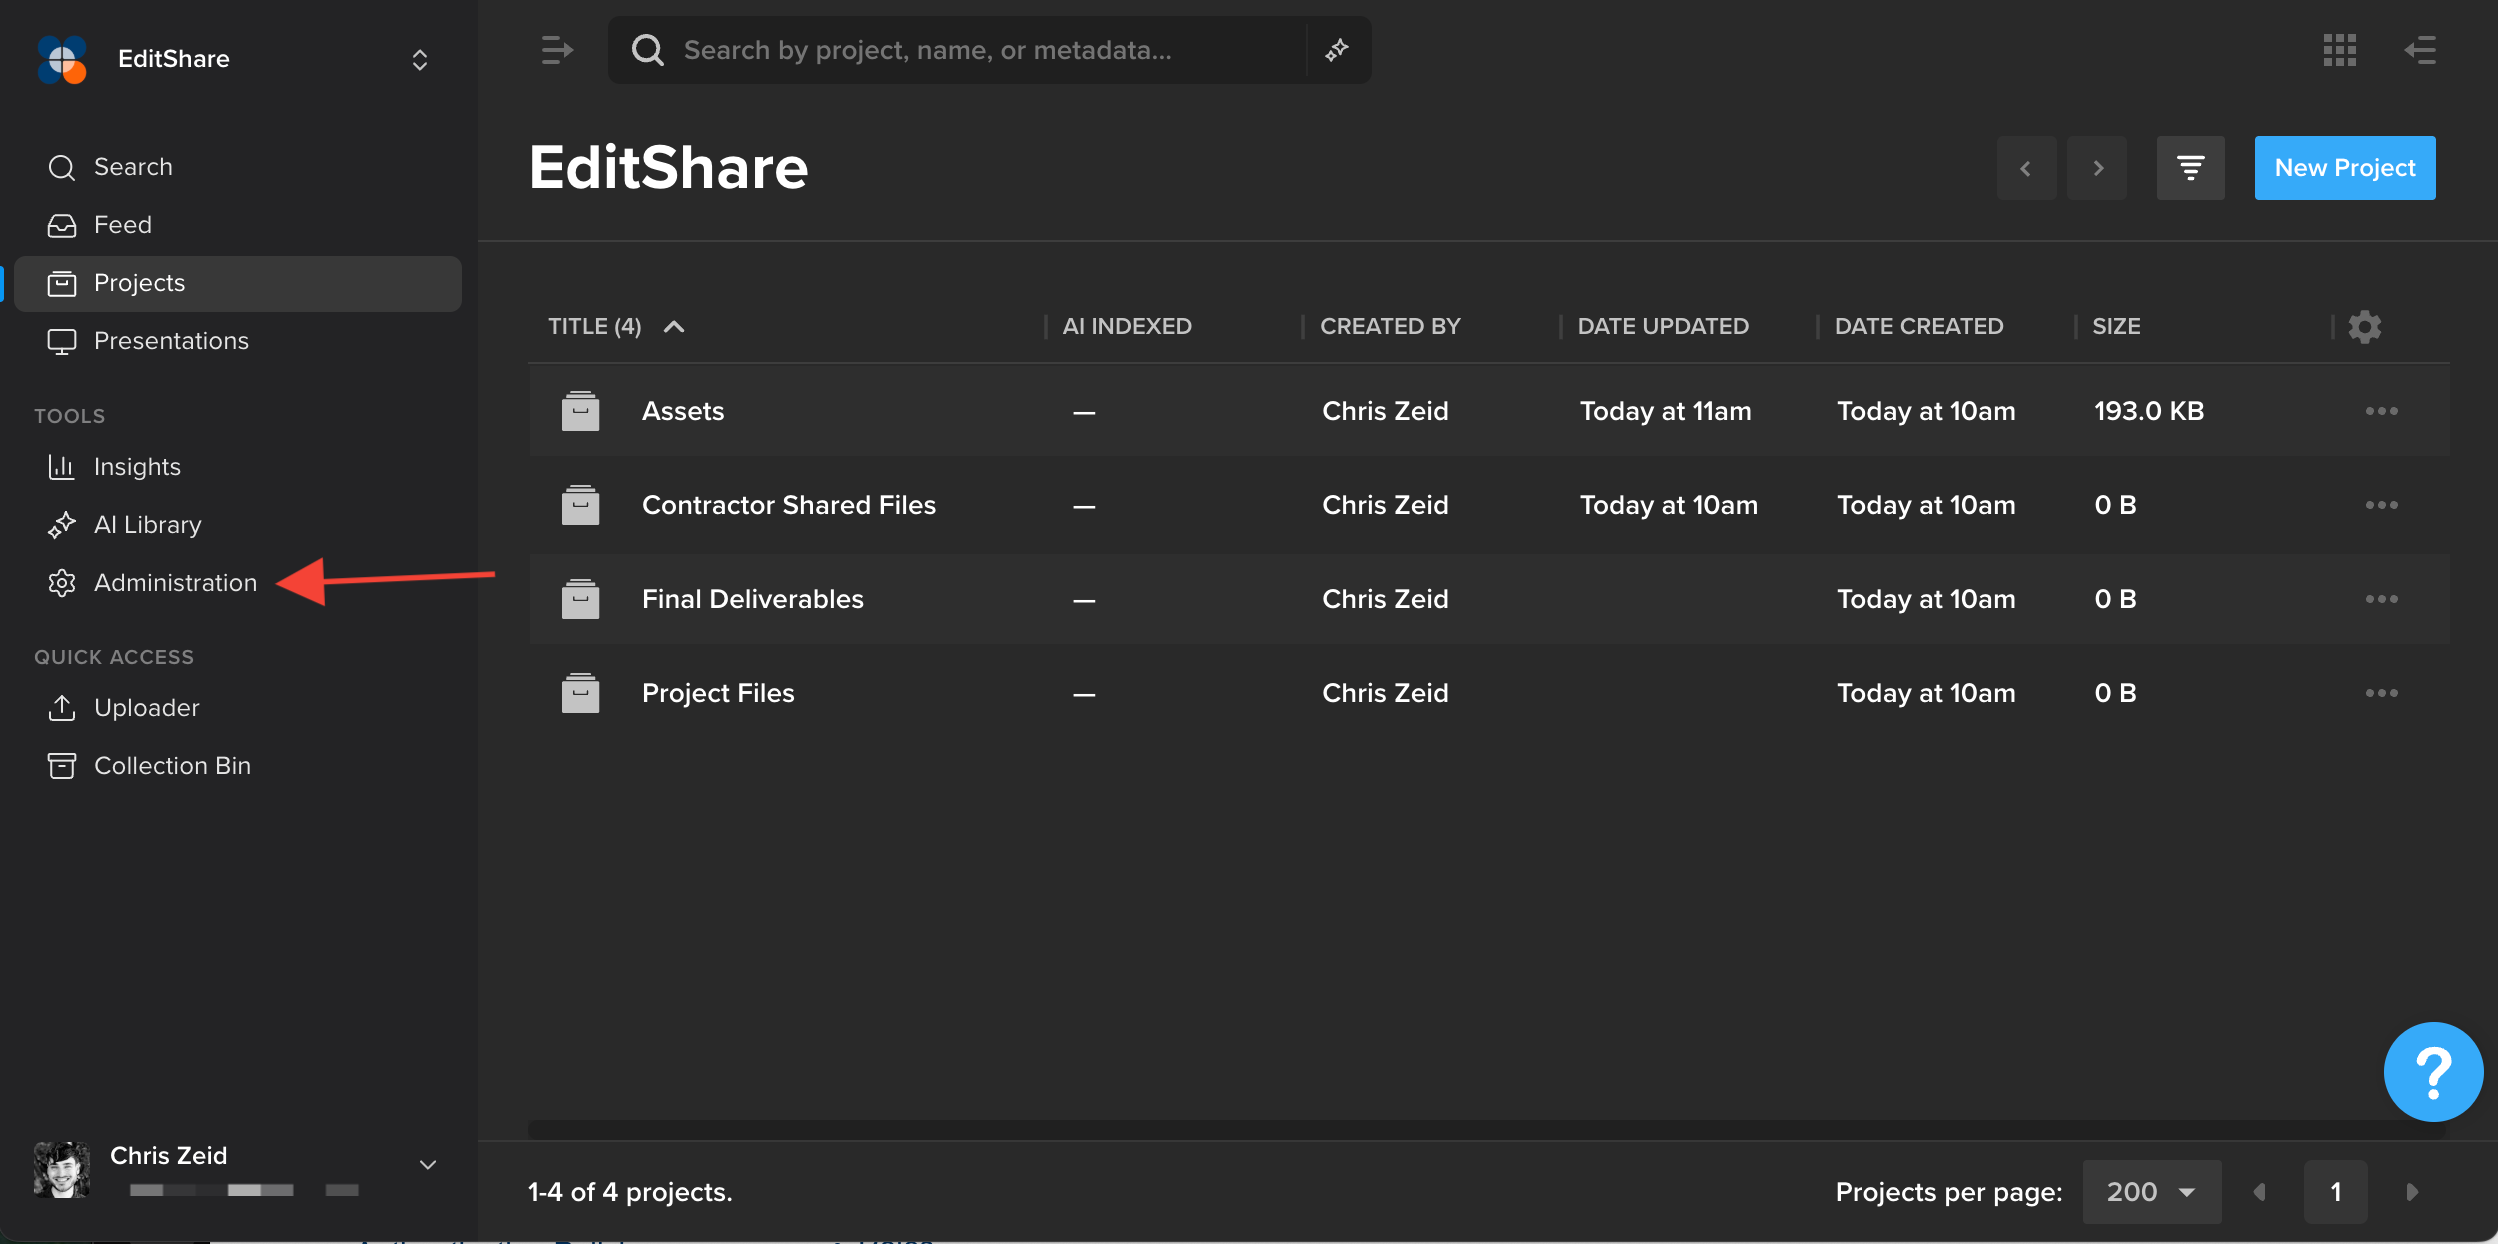Sort by the DATE CREATED column
Image resolution: width=2498 pixels, height=1244 pixels.
point(1919,326)
